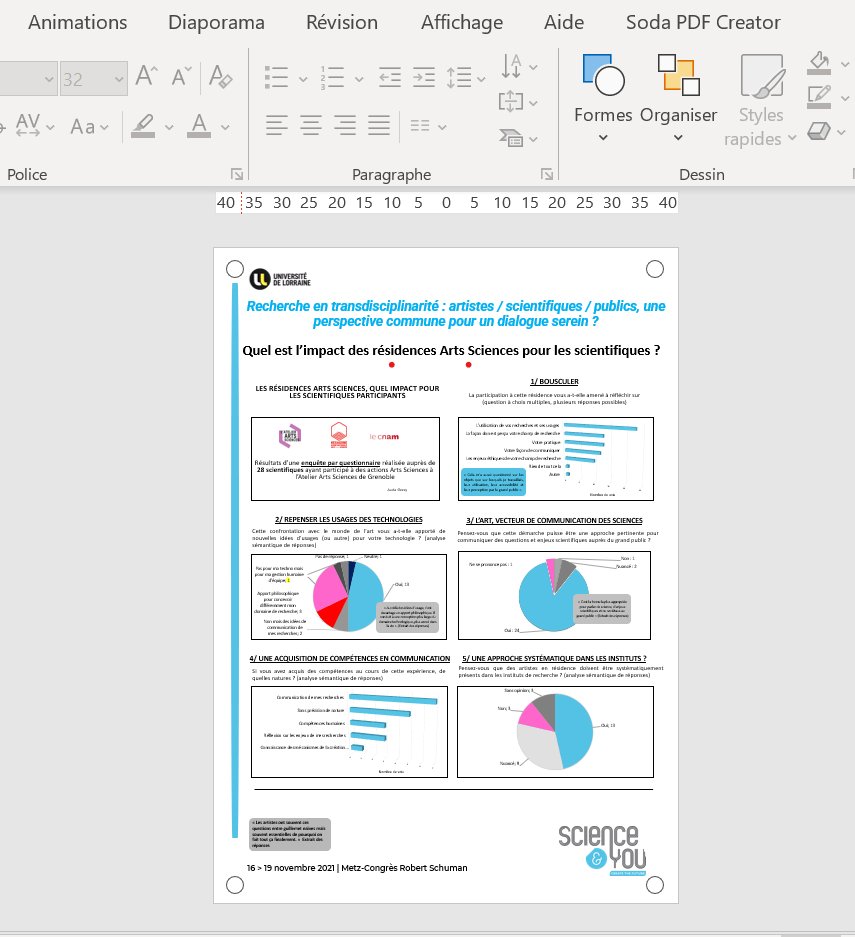Image resolution: width=855 pixels, height=937 pixels.
Task: Select the '4/ UNE ACQUISITION DE COMPÉTENCES' heading
Action: tap(350, 658)
